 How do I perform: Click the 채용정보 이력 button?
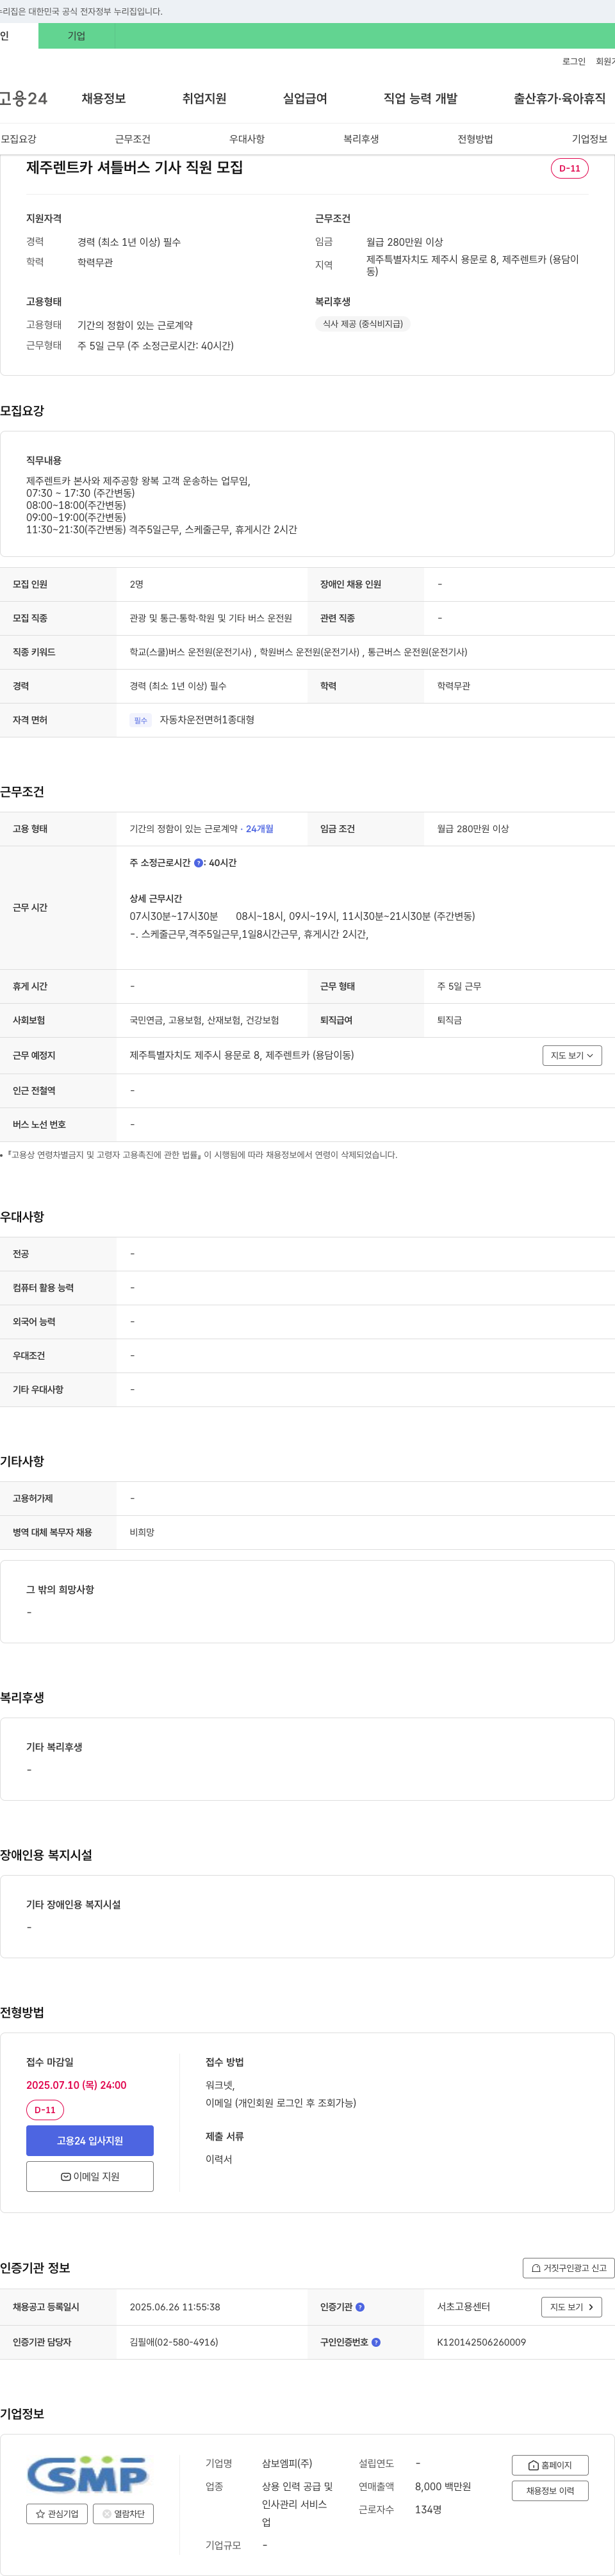coord(550,2490)
